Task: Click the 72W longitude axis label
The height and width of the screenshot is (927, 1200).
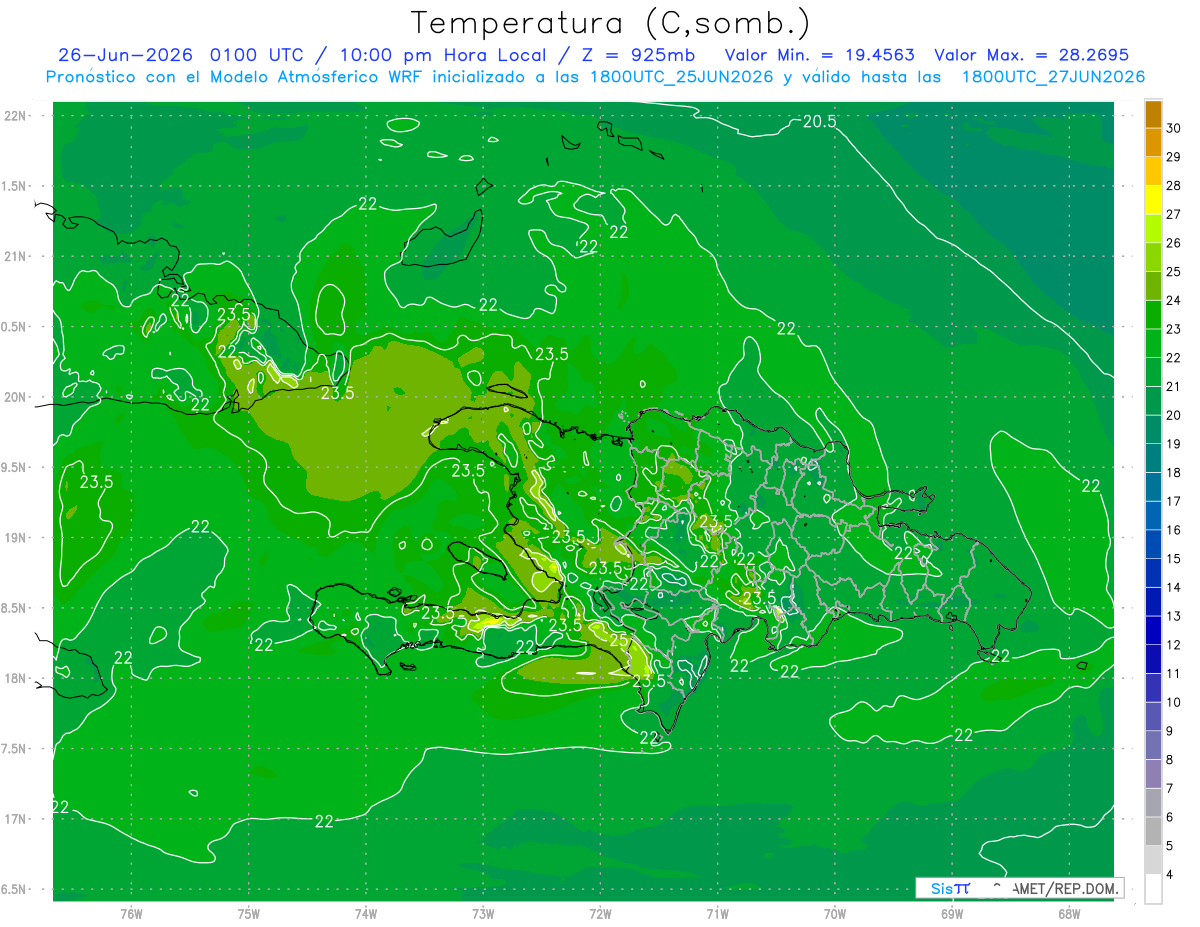Action: 600,914
